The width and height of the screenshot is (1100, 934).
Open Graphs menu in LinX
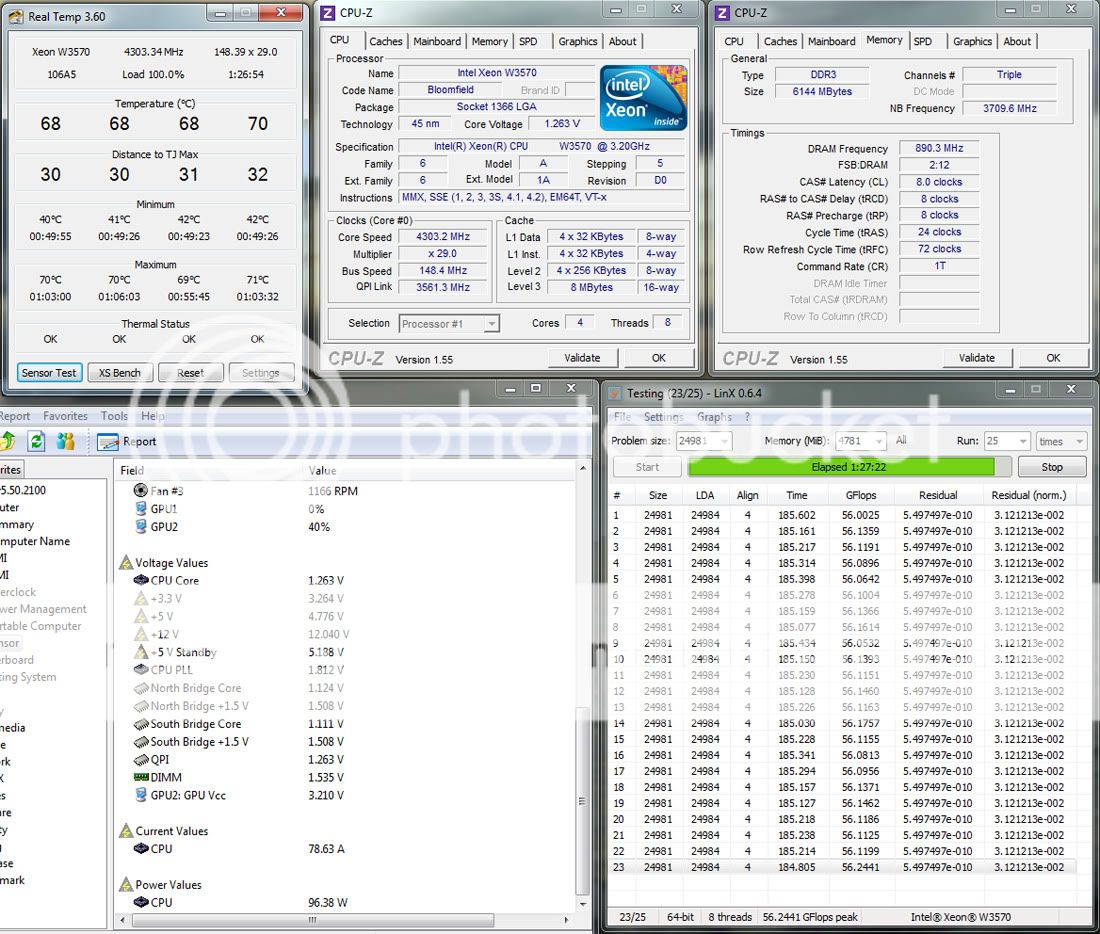pos(714,417)
